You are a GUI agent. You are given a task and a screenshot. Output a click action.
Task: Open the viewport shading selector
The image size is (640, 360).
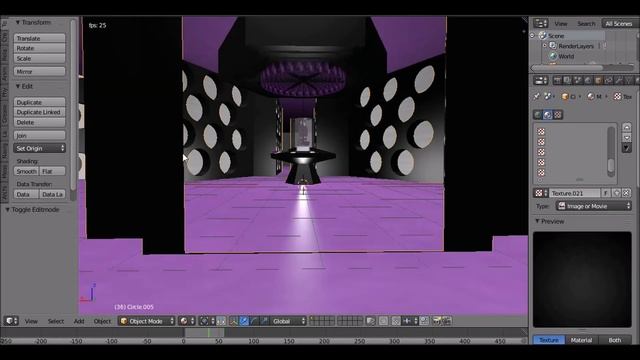187,321
